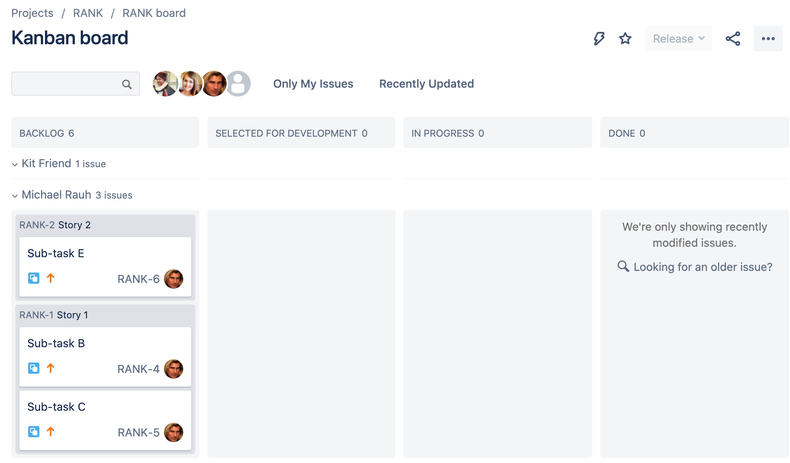Collapse the Michael Rauh swimlane
This screenshot has width=790, height=463.
pos(15,195)
